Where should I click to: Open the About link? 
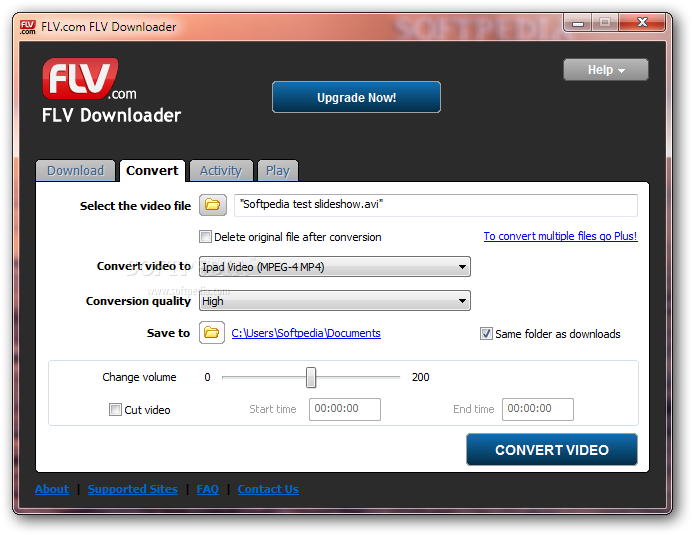[x=52, y=489]
